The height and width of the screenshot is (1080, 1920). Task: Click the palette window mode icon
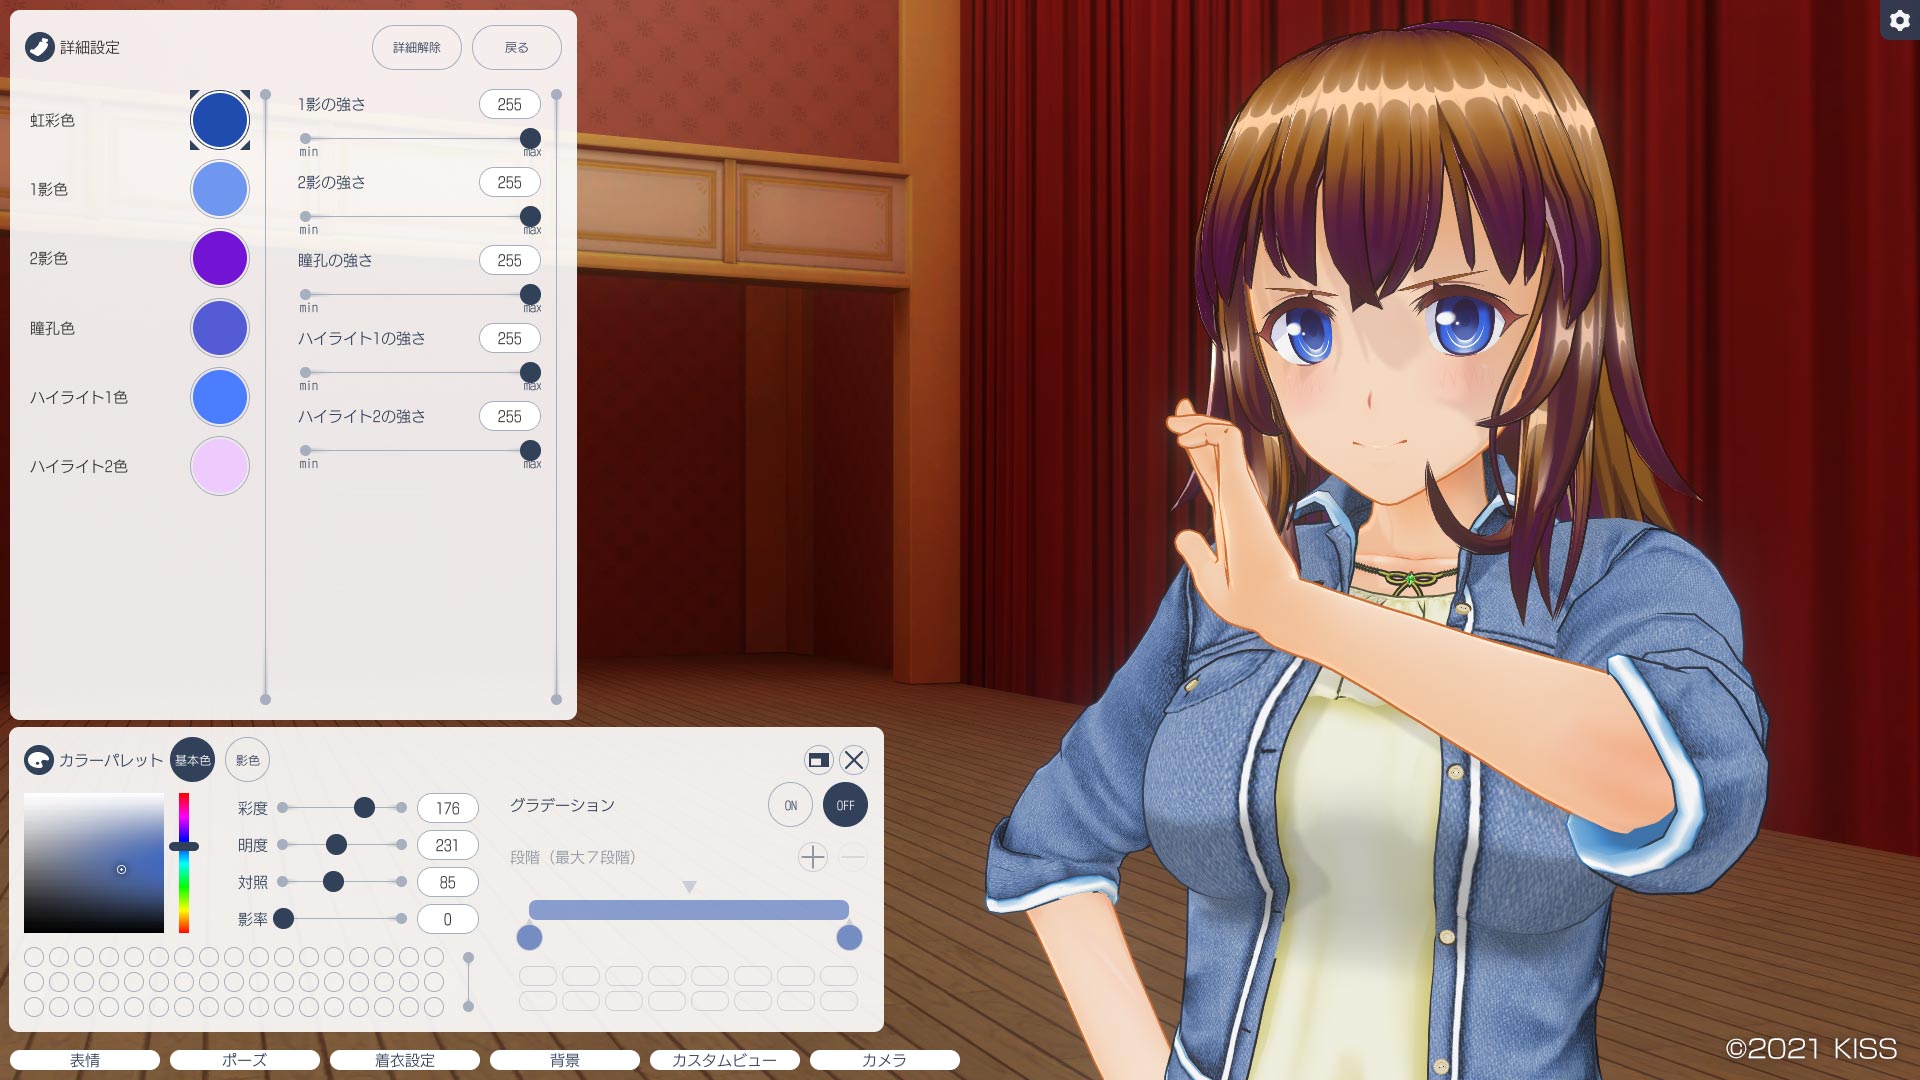tap(818, 760)
